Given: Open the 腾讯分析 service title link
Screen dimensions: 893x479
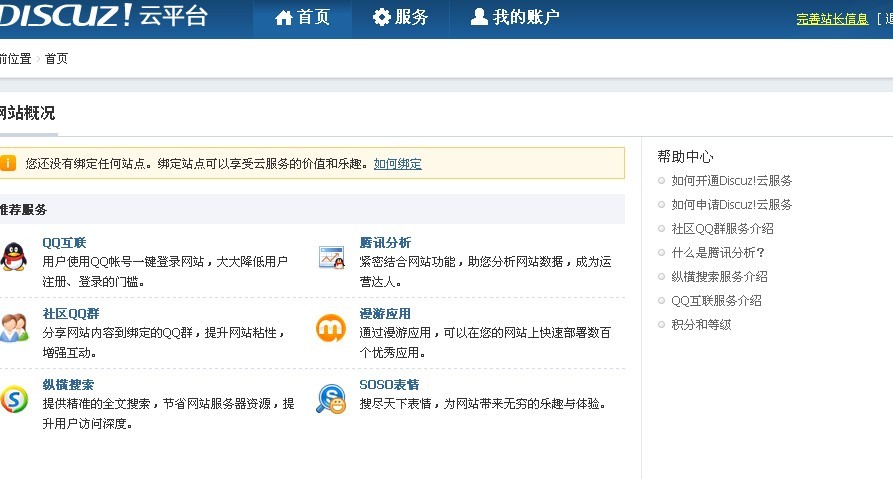Looking at the screenshot, I should pos(385,243).
